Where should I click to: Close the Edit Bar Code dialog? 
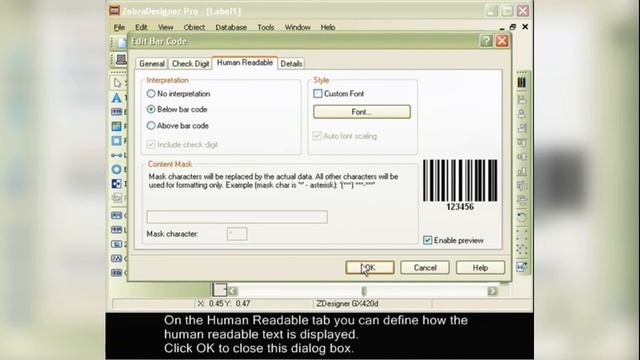point(502,41)
